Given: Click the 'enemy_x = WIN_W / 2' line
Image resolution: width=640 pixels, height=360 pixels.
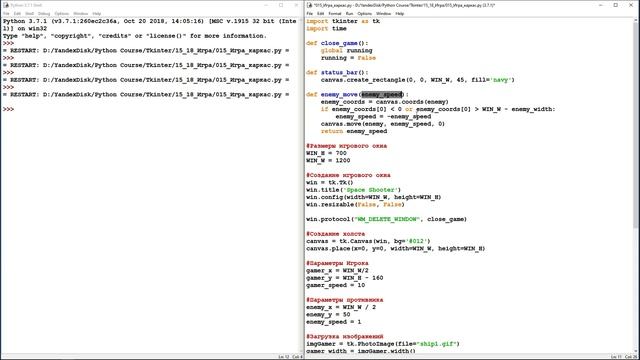Looking at the screenshot, I should point(341,308).
